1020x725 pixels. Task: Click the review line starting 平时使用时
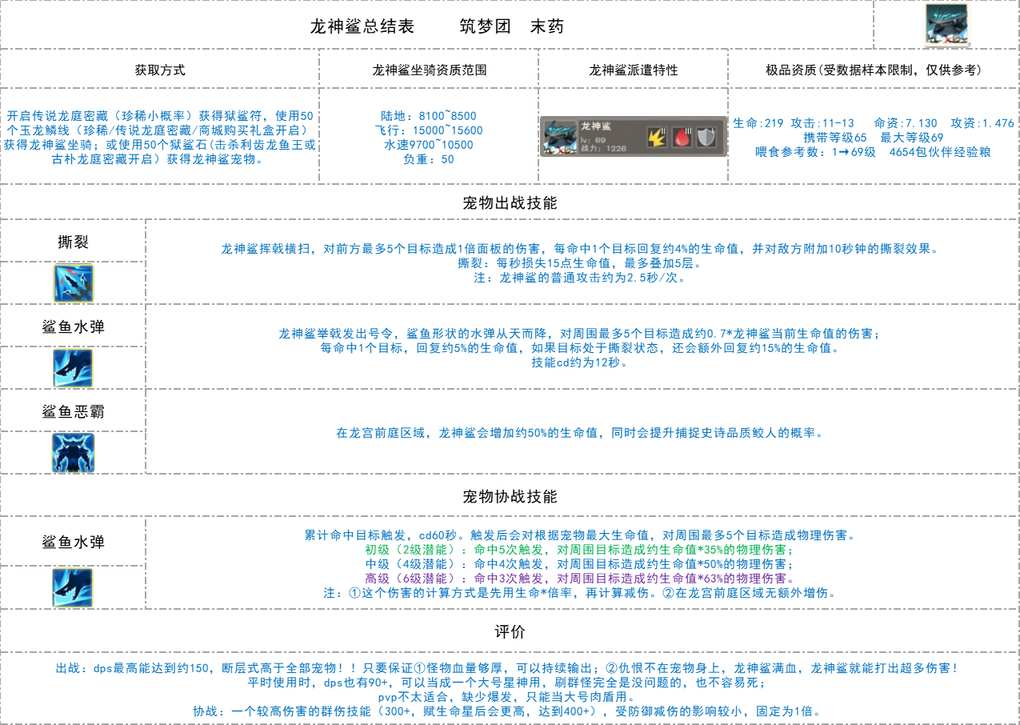507,682
